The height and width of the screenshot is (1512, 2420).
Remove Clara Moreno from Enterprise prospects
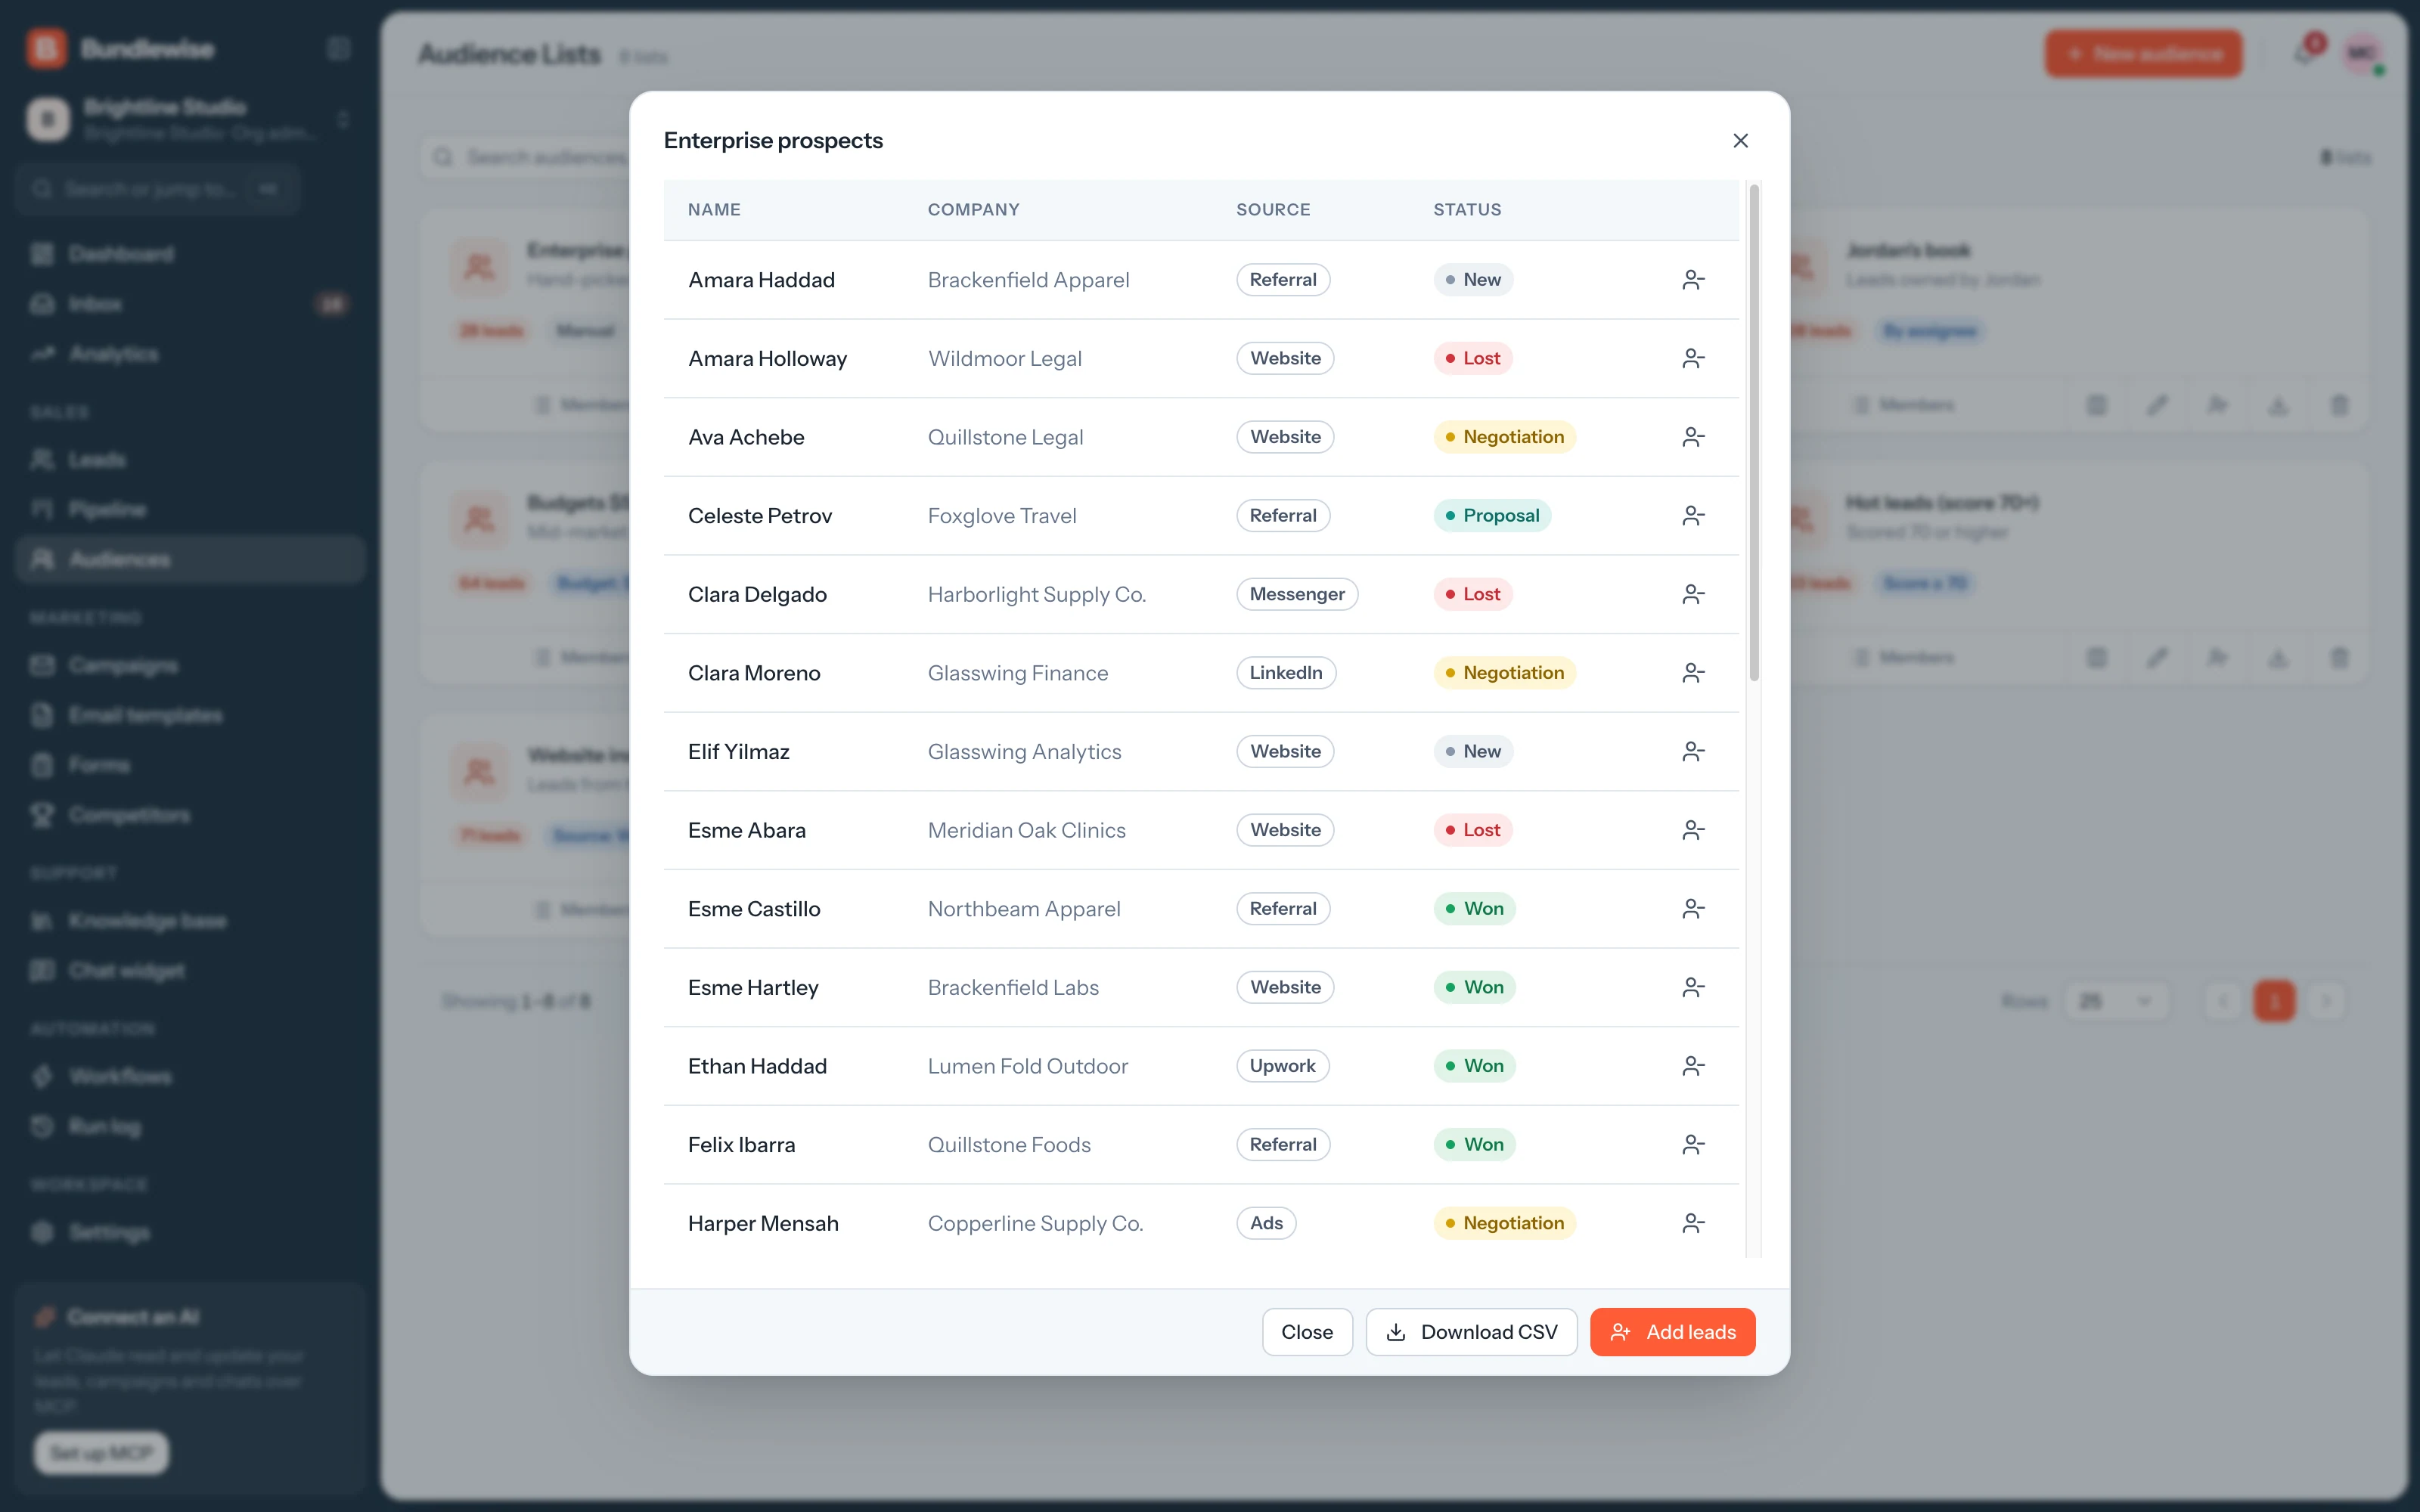(x=1693, y=673)
